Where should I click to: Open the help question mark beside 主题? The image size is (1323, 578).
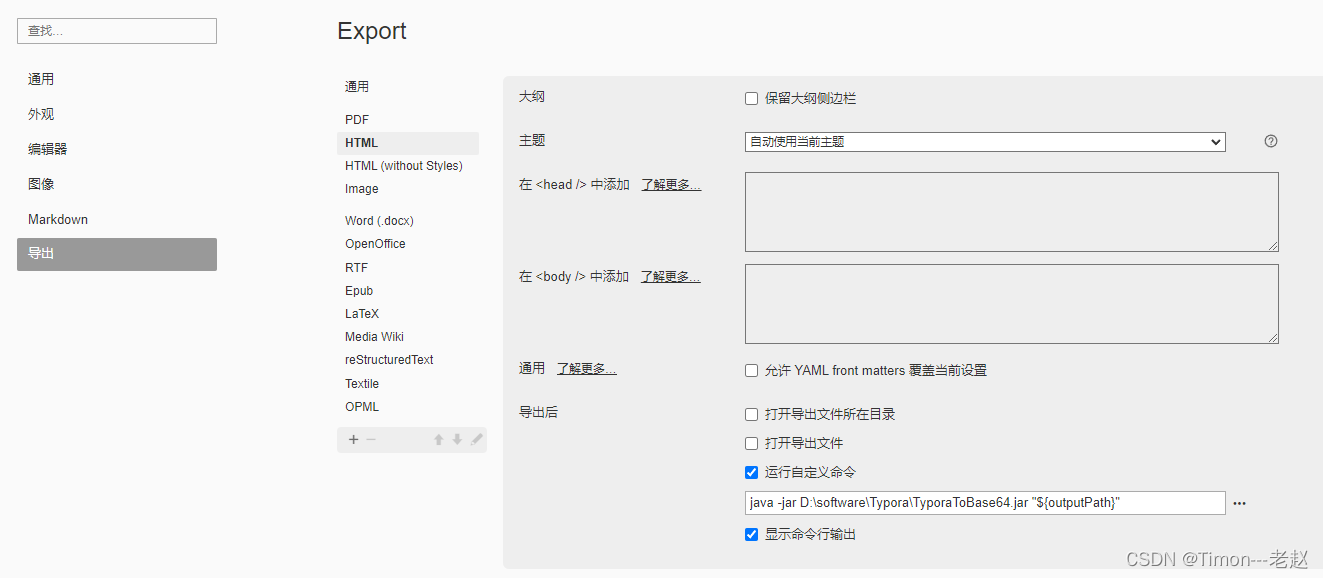tap(1271, 141)
